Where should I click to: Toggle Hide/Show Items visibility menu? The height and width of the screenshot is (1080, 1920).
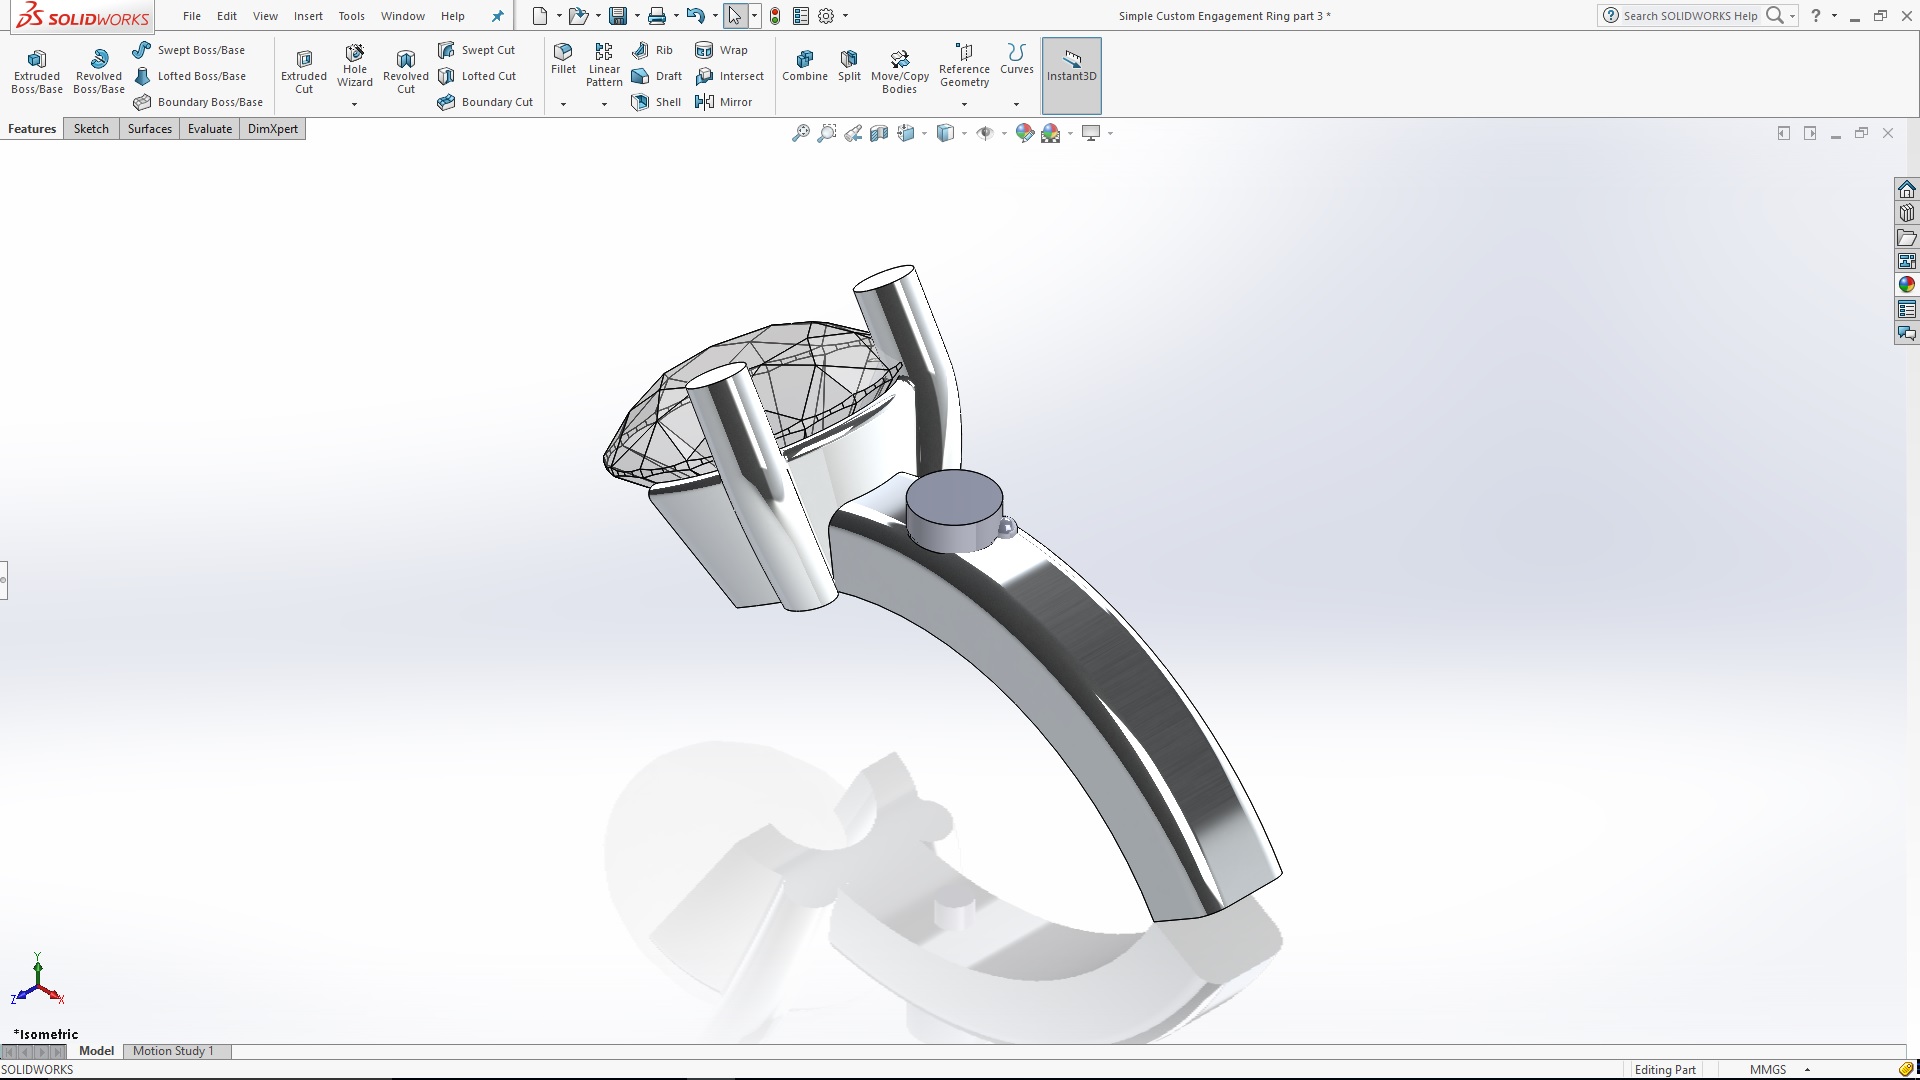point(988,132)
